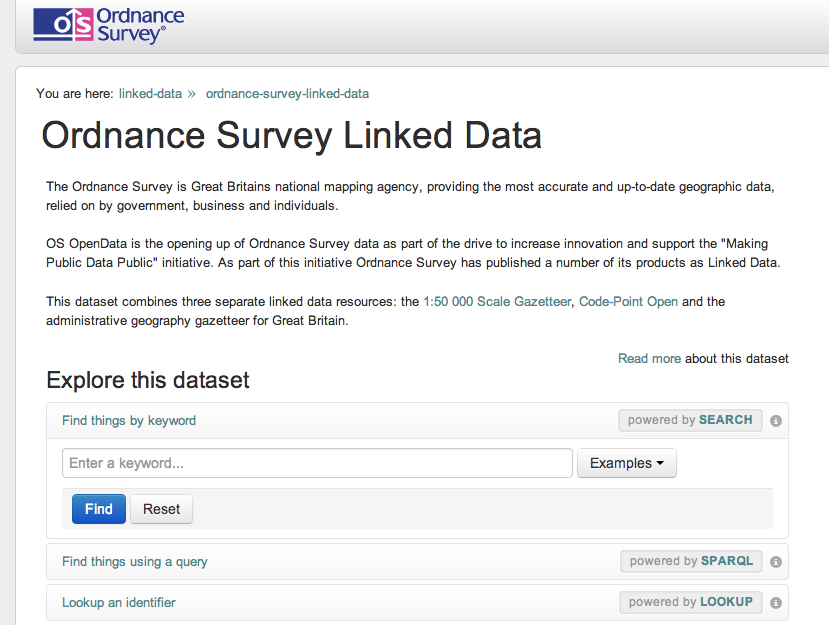Open the Examples dropdown
The height and width of the screenshot is (625, 829).
tap(627, 463)
